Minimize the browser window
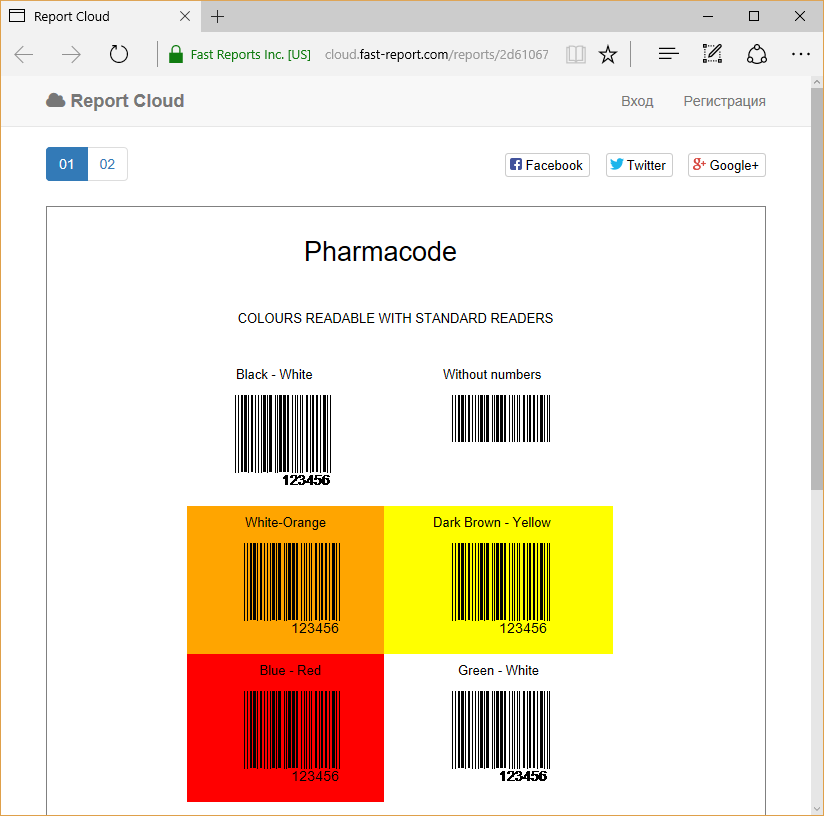Viewport: 824px width, 816px height. [x=708, y=16]
